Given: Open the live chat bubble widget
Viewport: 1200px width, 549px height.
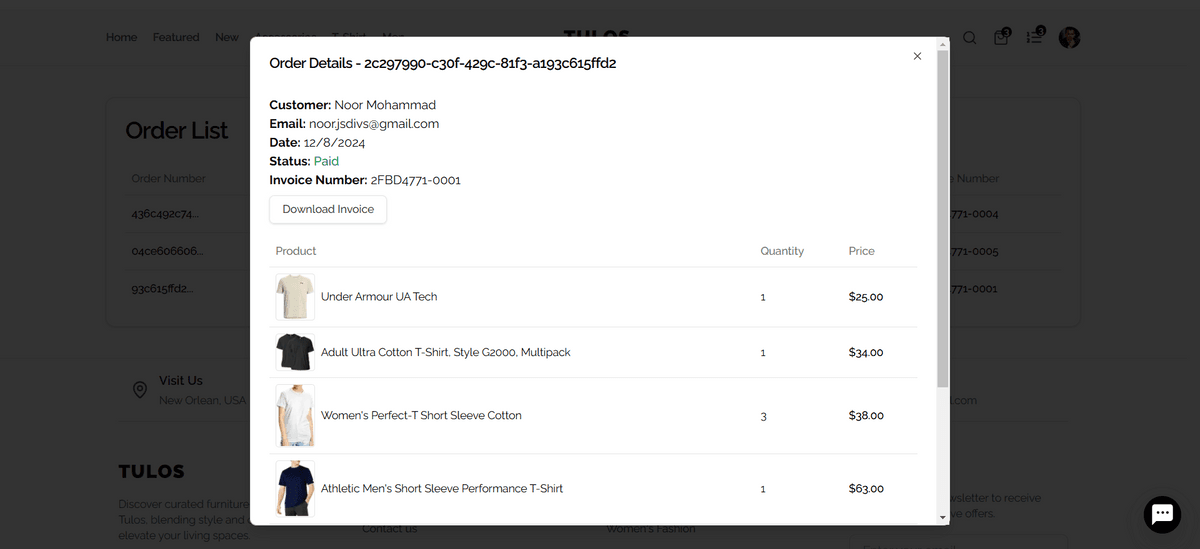Looking at the screenshot, I should coord(1162,514).
